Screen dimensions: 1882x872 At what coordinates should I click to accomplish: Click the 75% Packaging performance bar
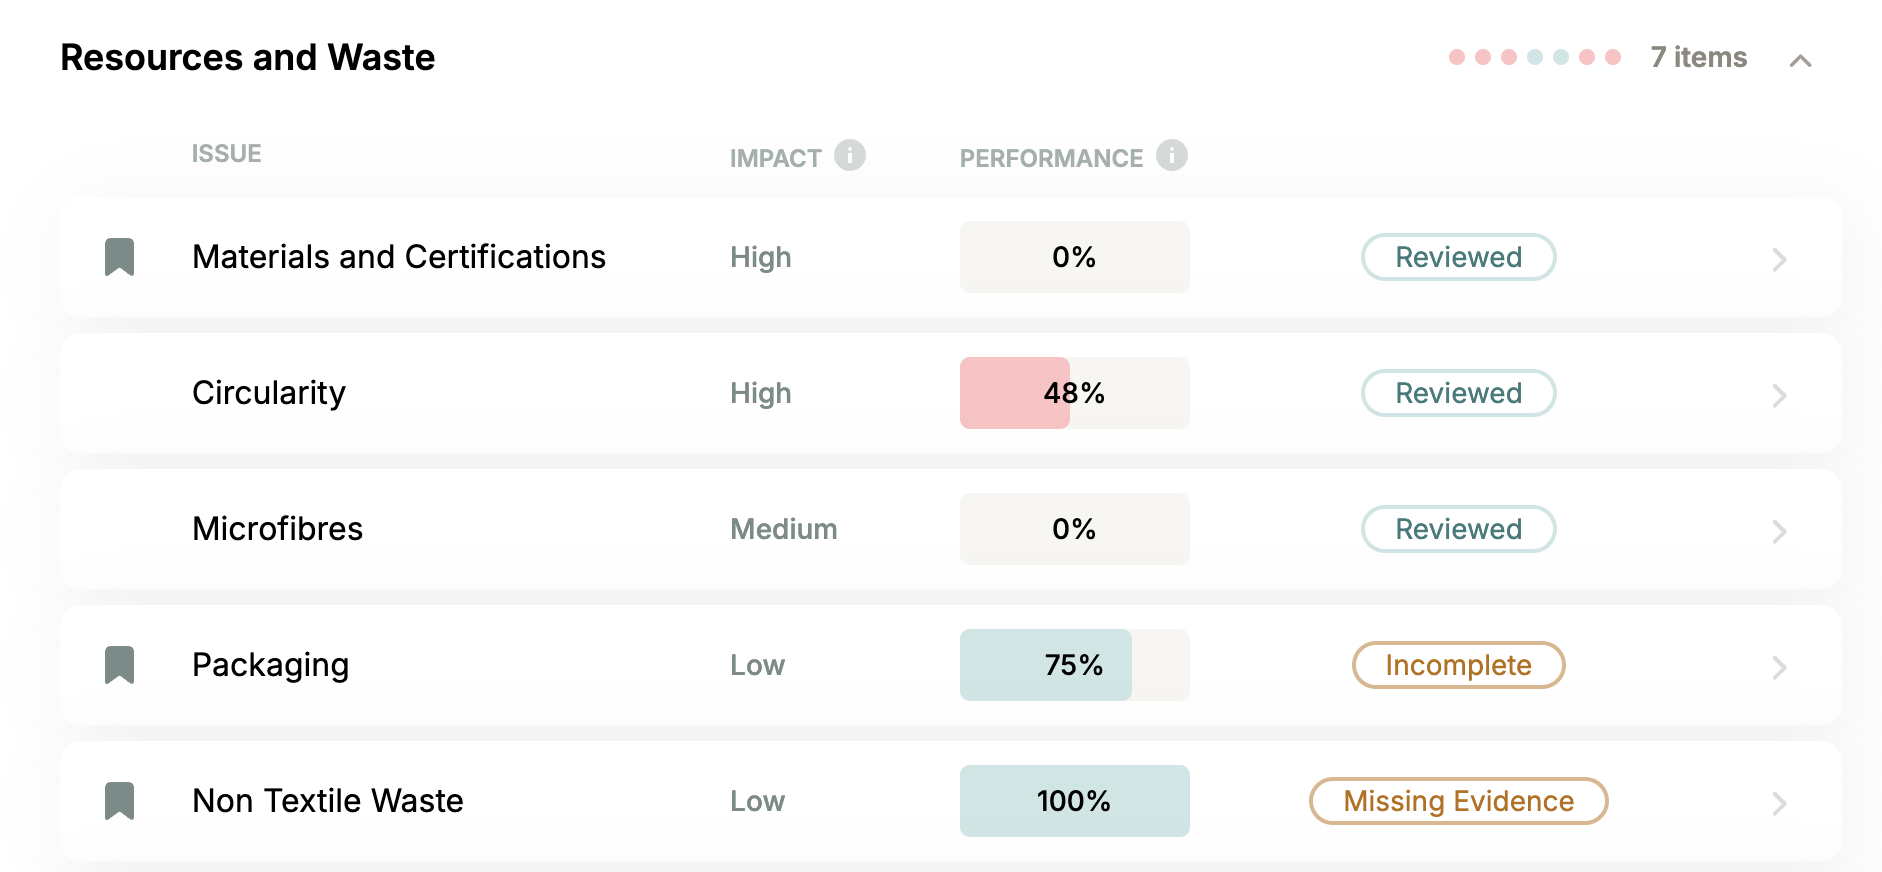[1075, 665]
